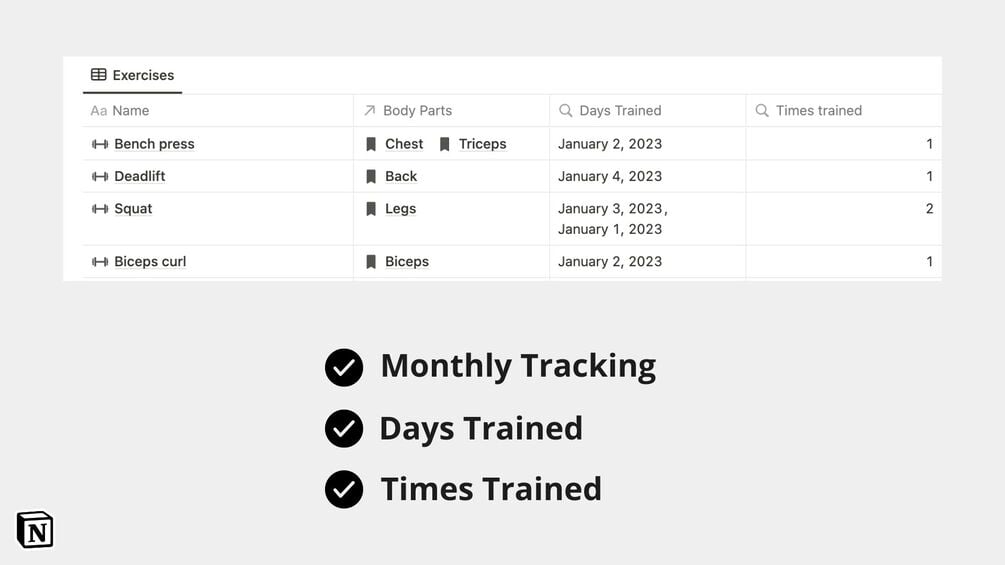This screenshot has height=565, width=1005.
Task: Click the dumbbell icon beside Deadlift
Action: point(100,177)
